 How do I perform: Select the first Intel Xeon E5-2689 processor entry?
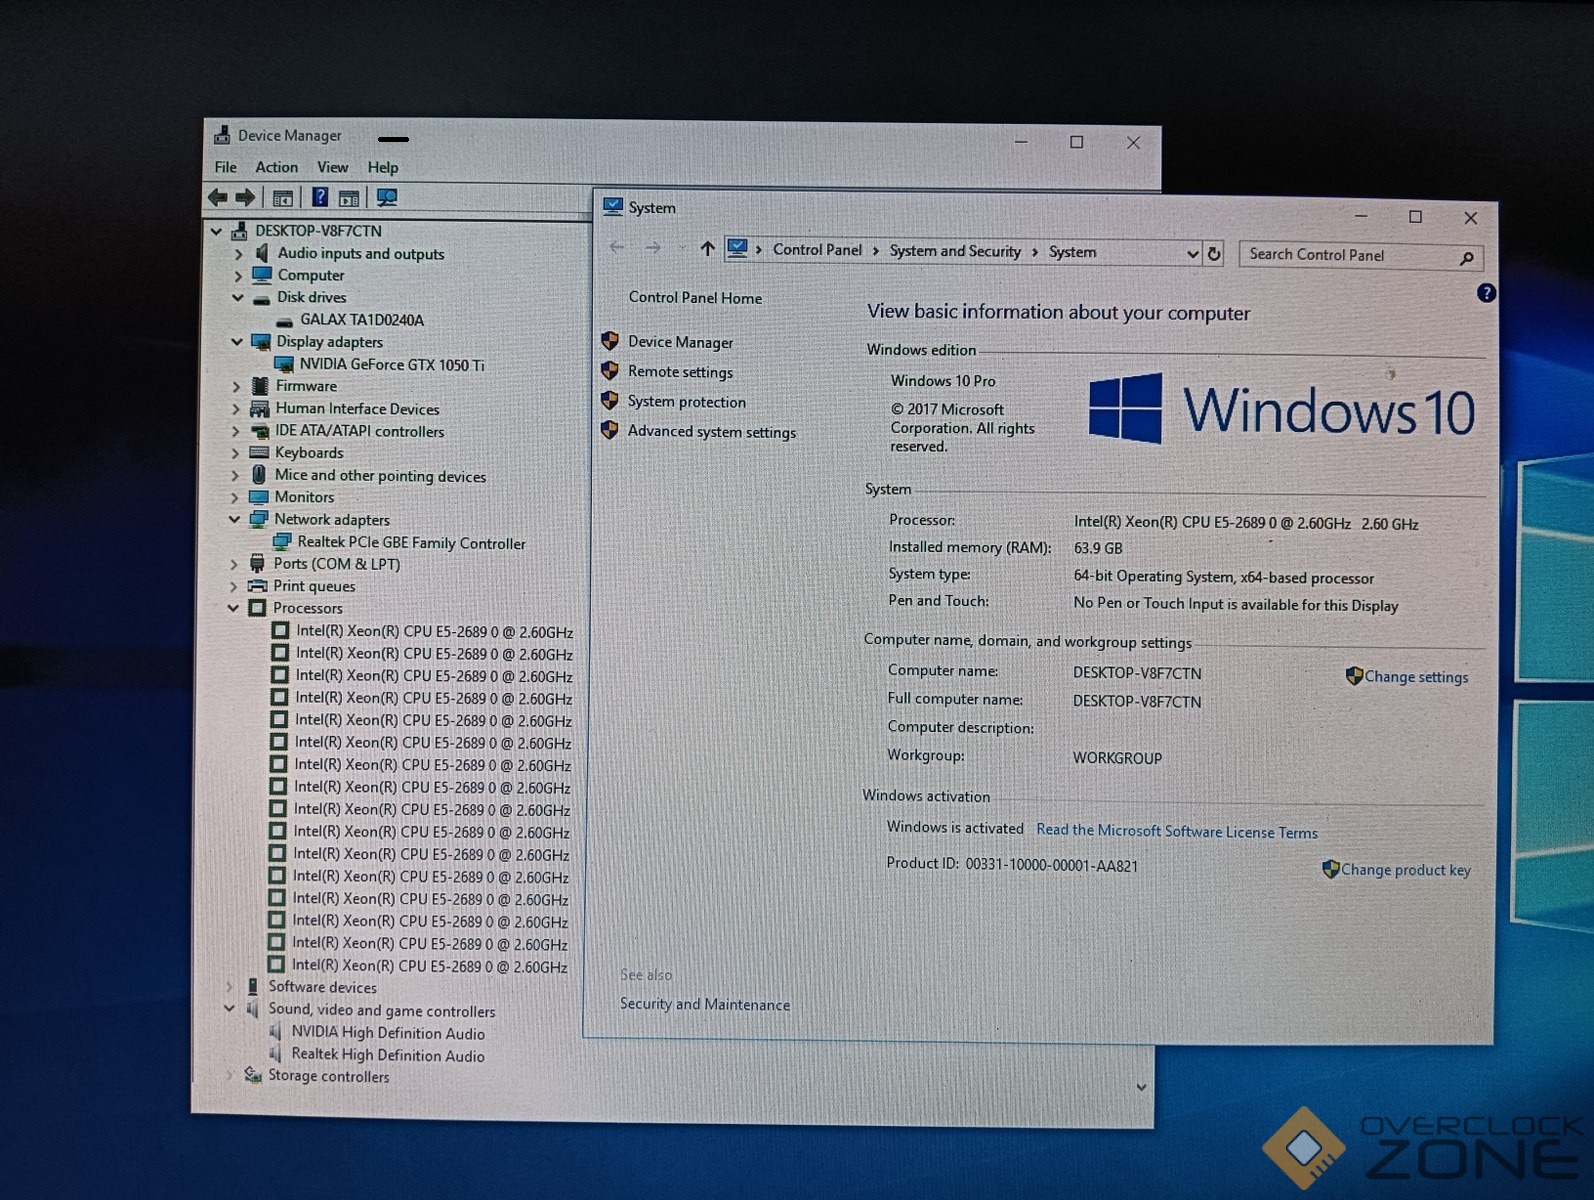click(434, 632)
